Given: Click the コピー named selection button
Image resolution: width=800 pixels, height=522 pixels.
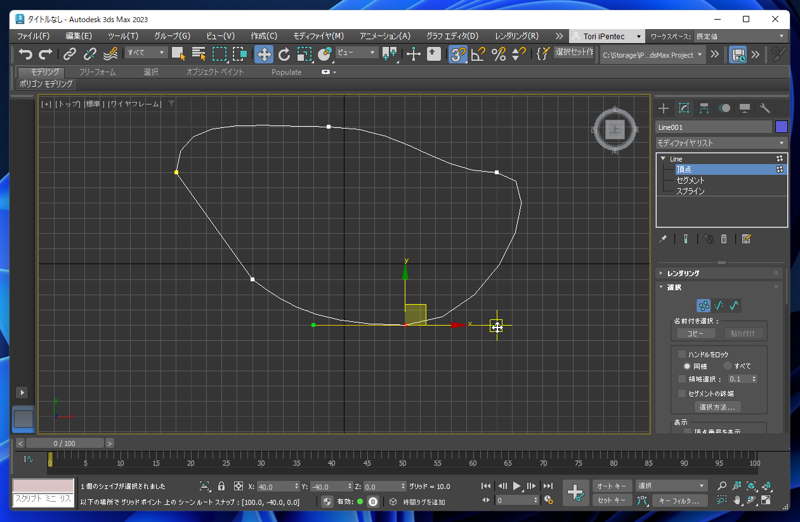Looking at the screenshot, I should (695, 334).
